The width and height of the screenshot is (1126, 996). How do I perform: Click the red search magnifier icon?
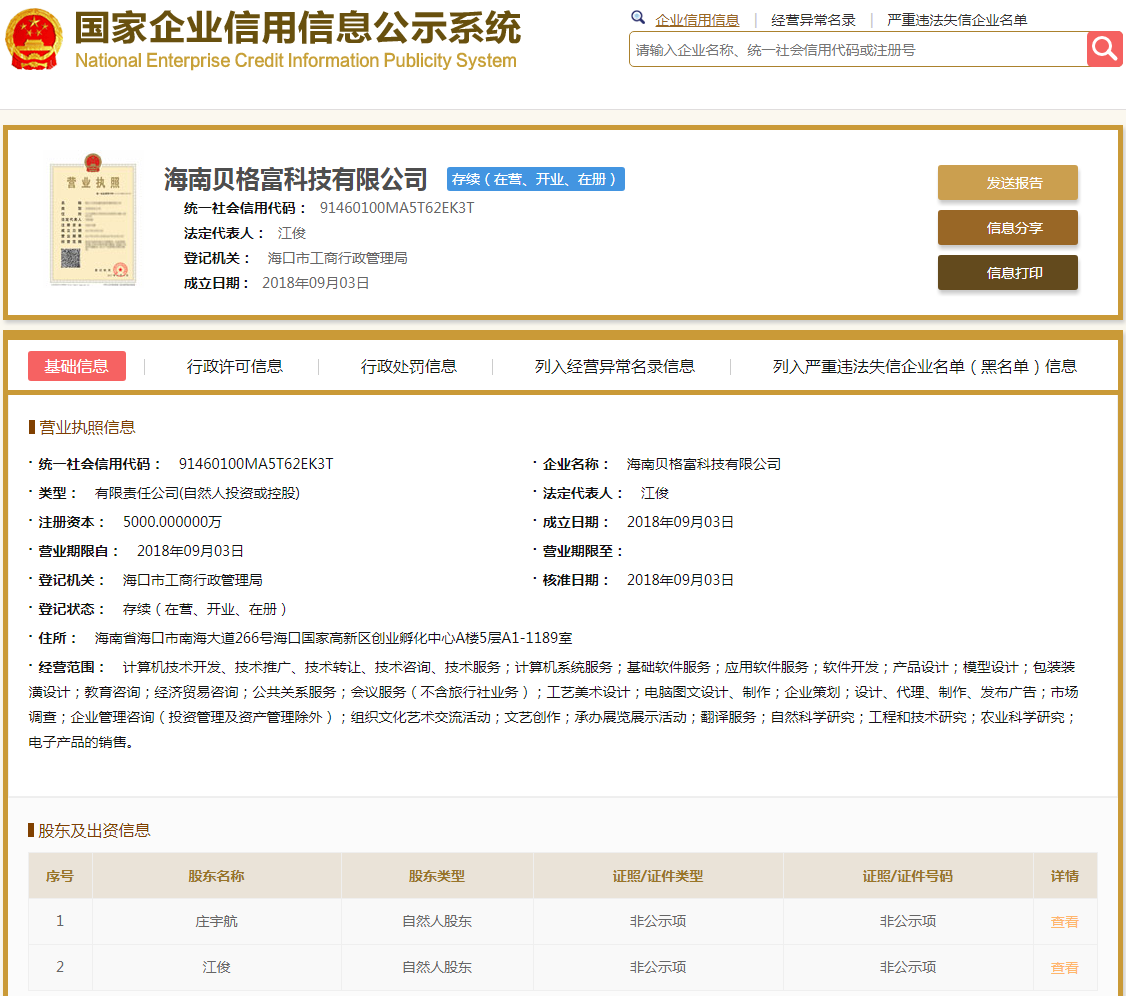(1104, 48)
